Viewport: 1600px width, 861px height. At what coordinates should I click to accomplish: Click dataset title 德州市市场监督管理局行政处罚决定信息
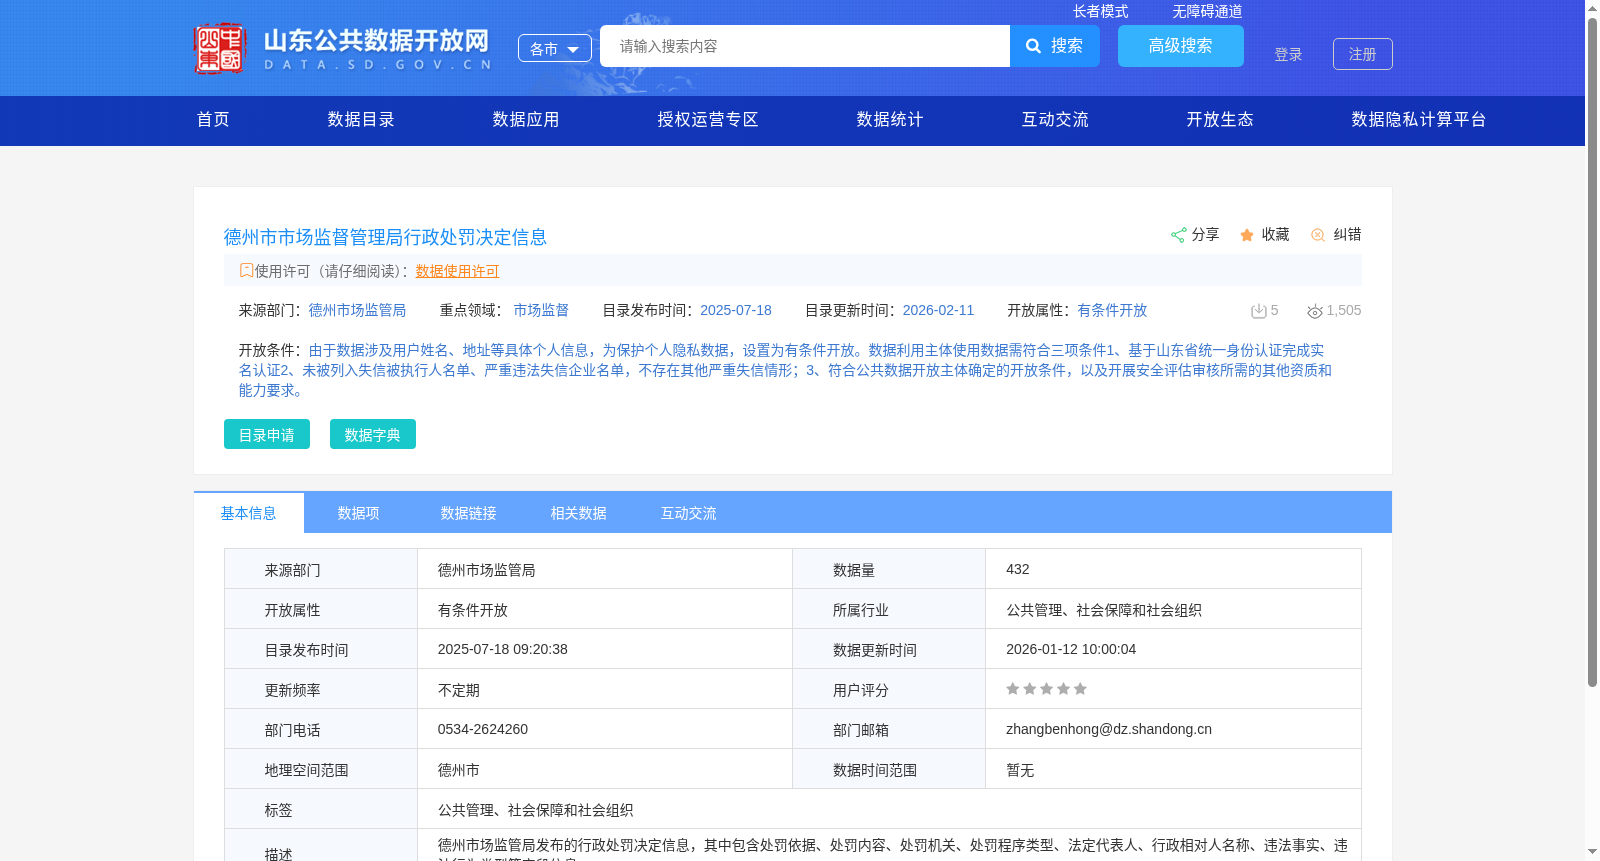pyautogui.click(x=385, y=237)
